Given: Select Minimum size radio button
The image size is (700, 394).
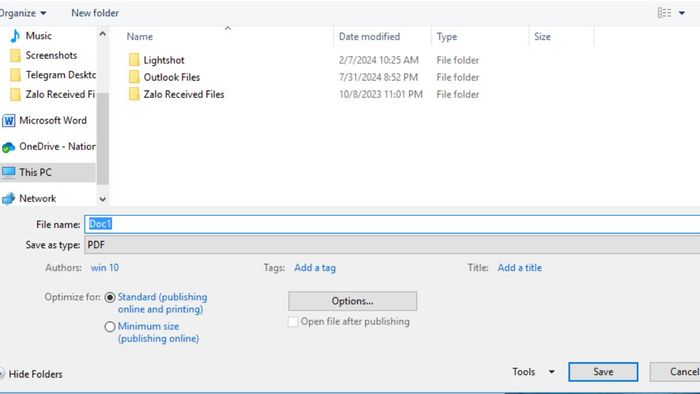Looking at the screenshot, I should pos(110,327).
